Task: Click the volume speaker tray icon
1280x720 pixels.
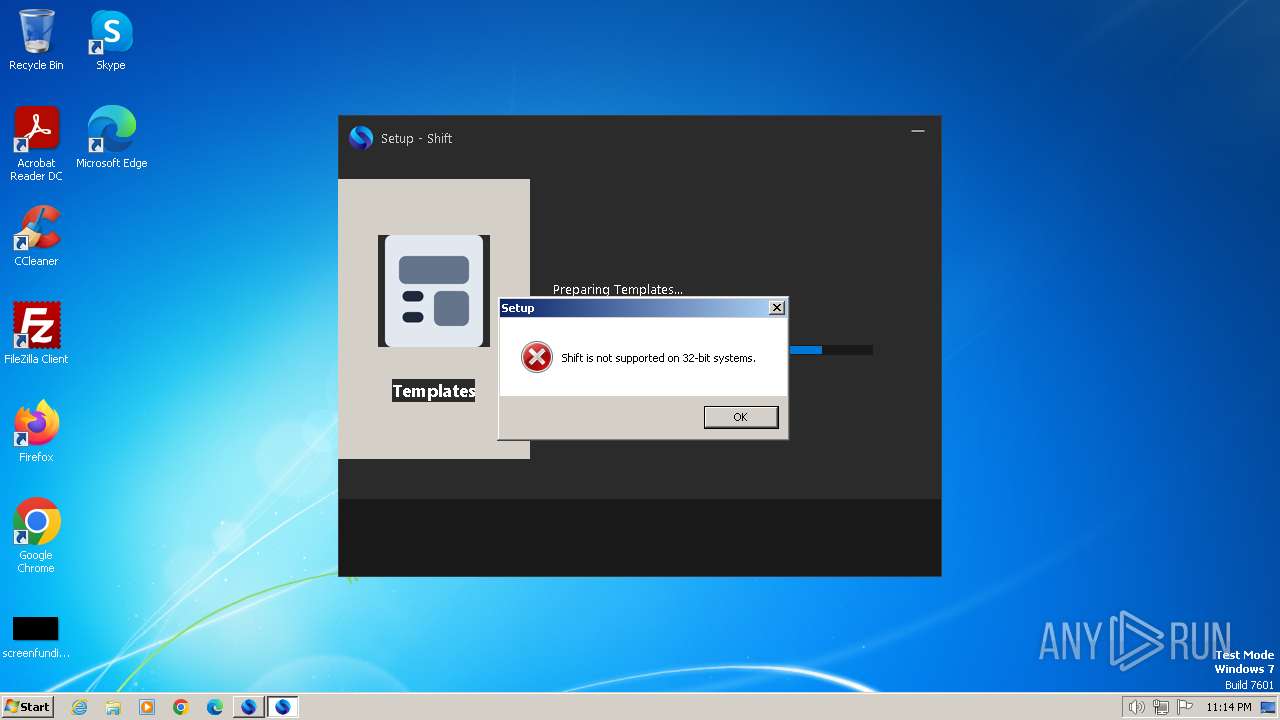Action: point(1136,707)
